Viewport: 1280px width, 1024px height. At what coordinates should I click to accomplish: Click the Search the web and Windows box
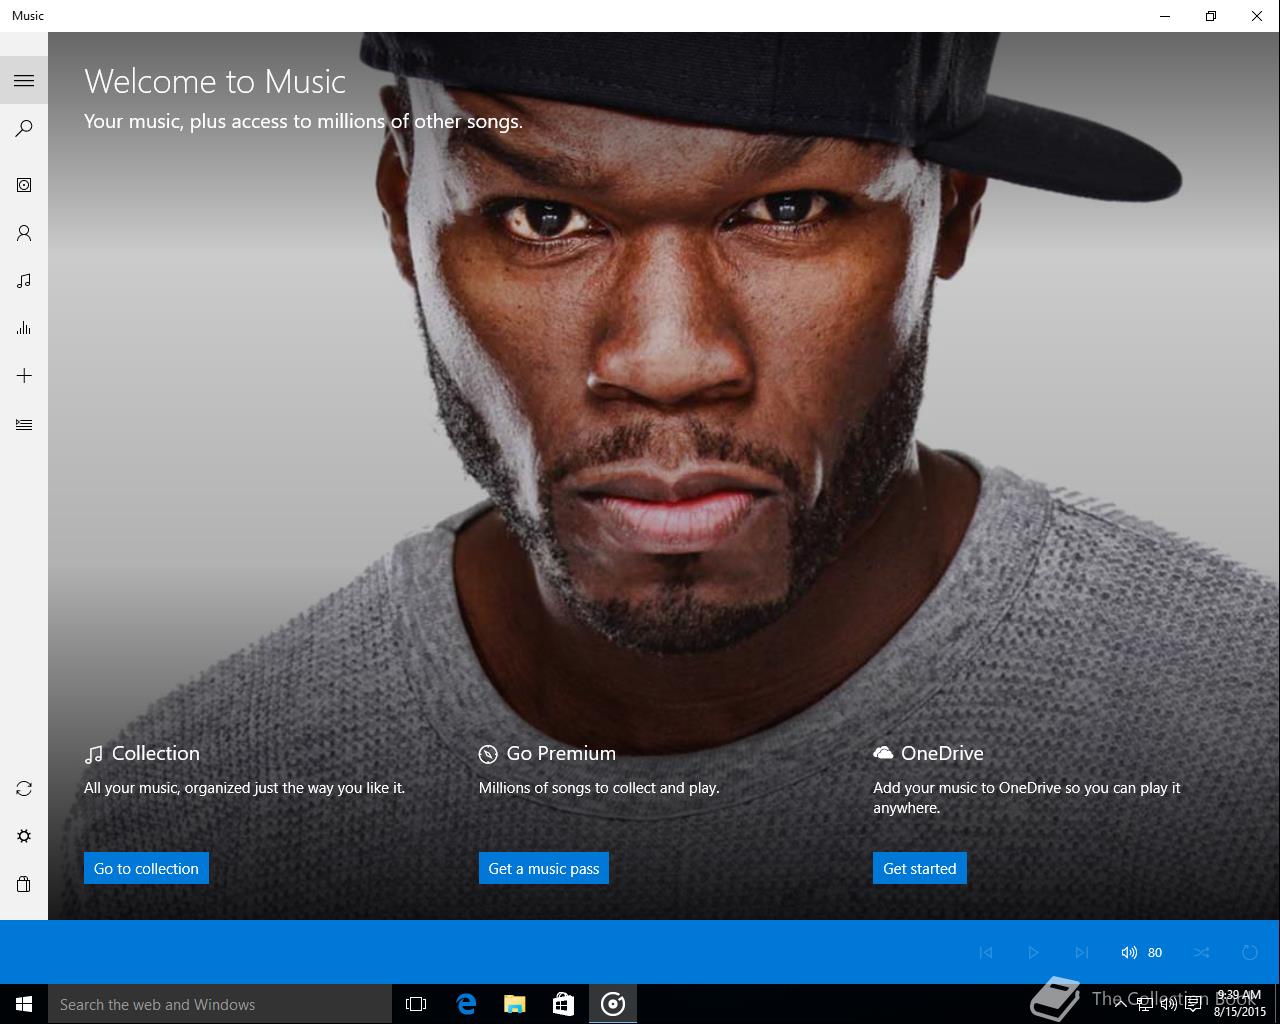click(220, 1004)
